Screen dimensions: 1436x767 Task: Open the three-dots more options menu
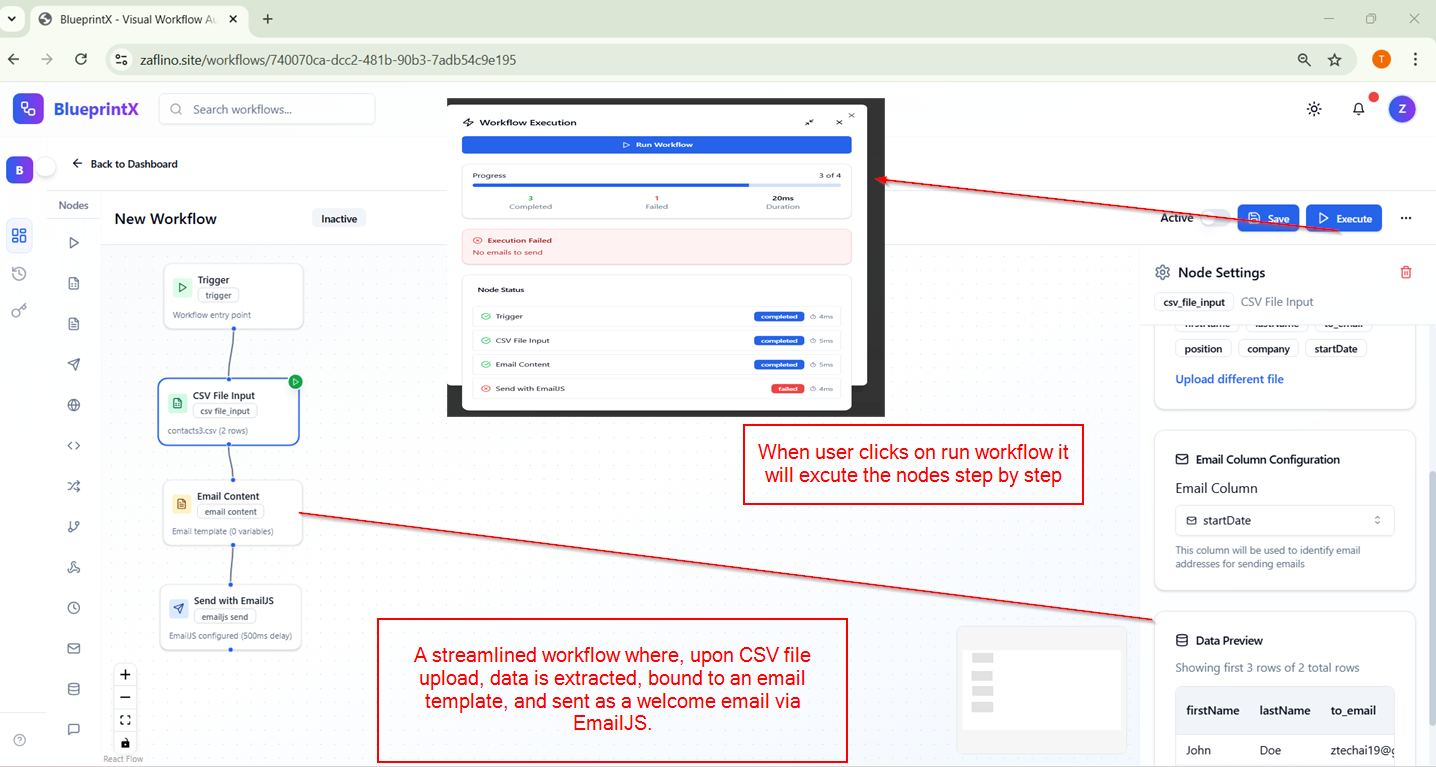[x=1406, y=218]
